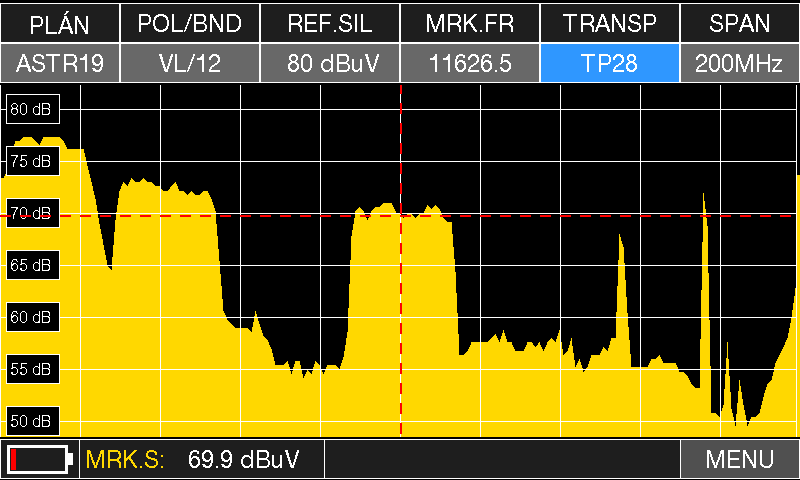Select the POL/BND header cell
The image size is (800, 480).
coord(190,23)
